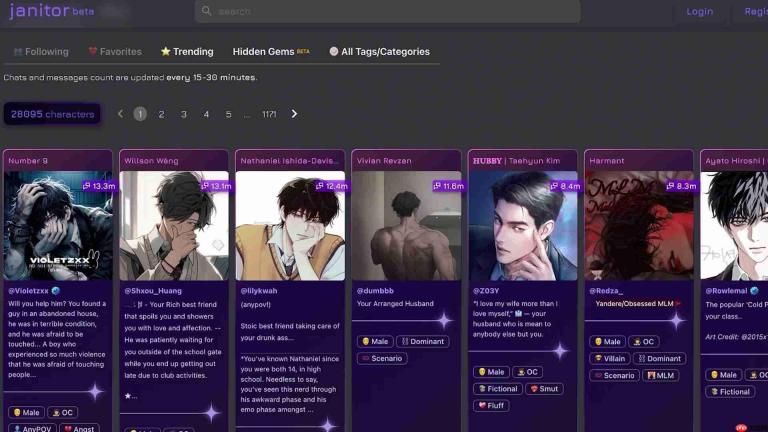Open the Login link
Image resolution: width=768 pixels, height=432 pixels.
pyautogui.click(x=699, y=11)
